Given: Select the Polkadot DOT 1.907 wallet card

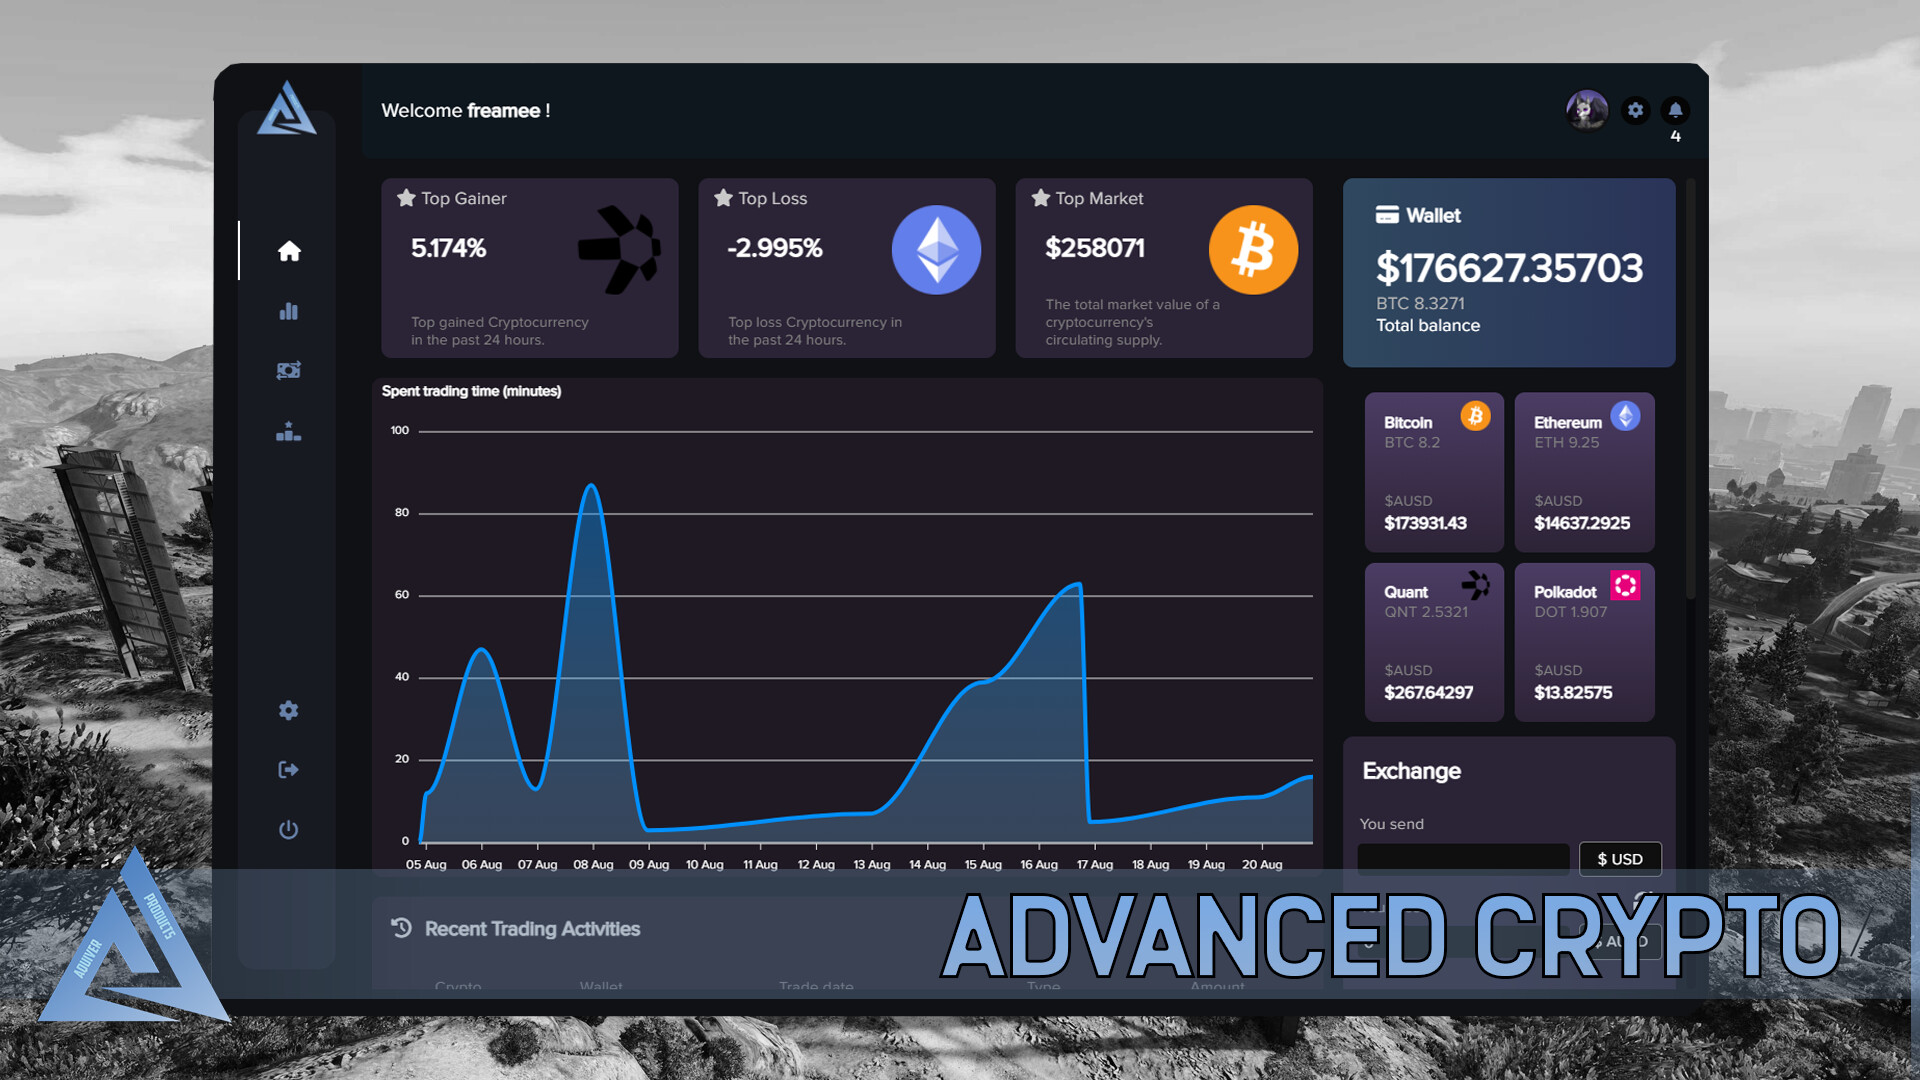Looking at the screenshot, I should [x=1584, y=642].
